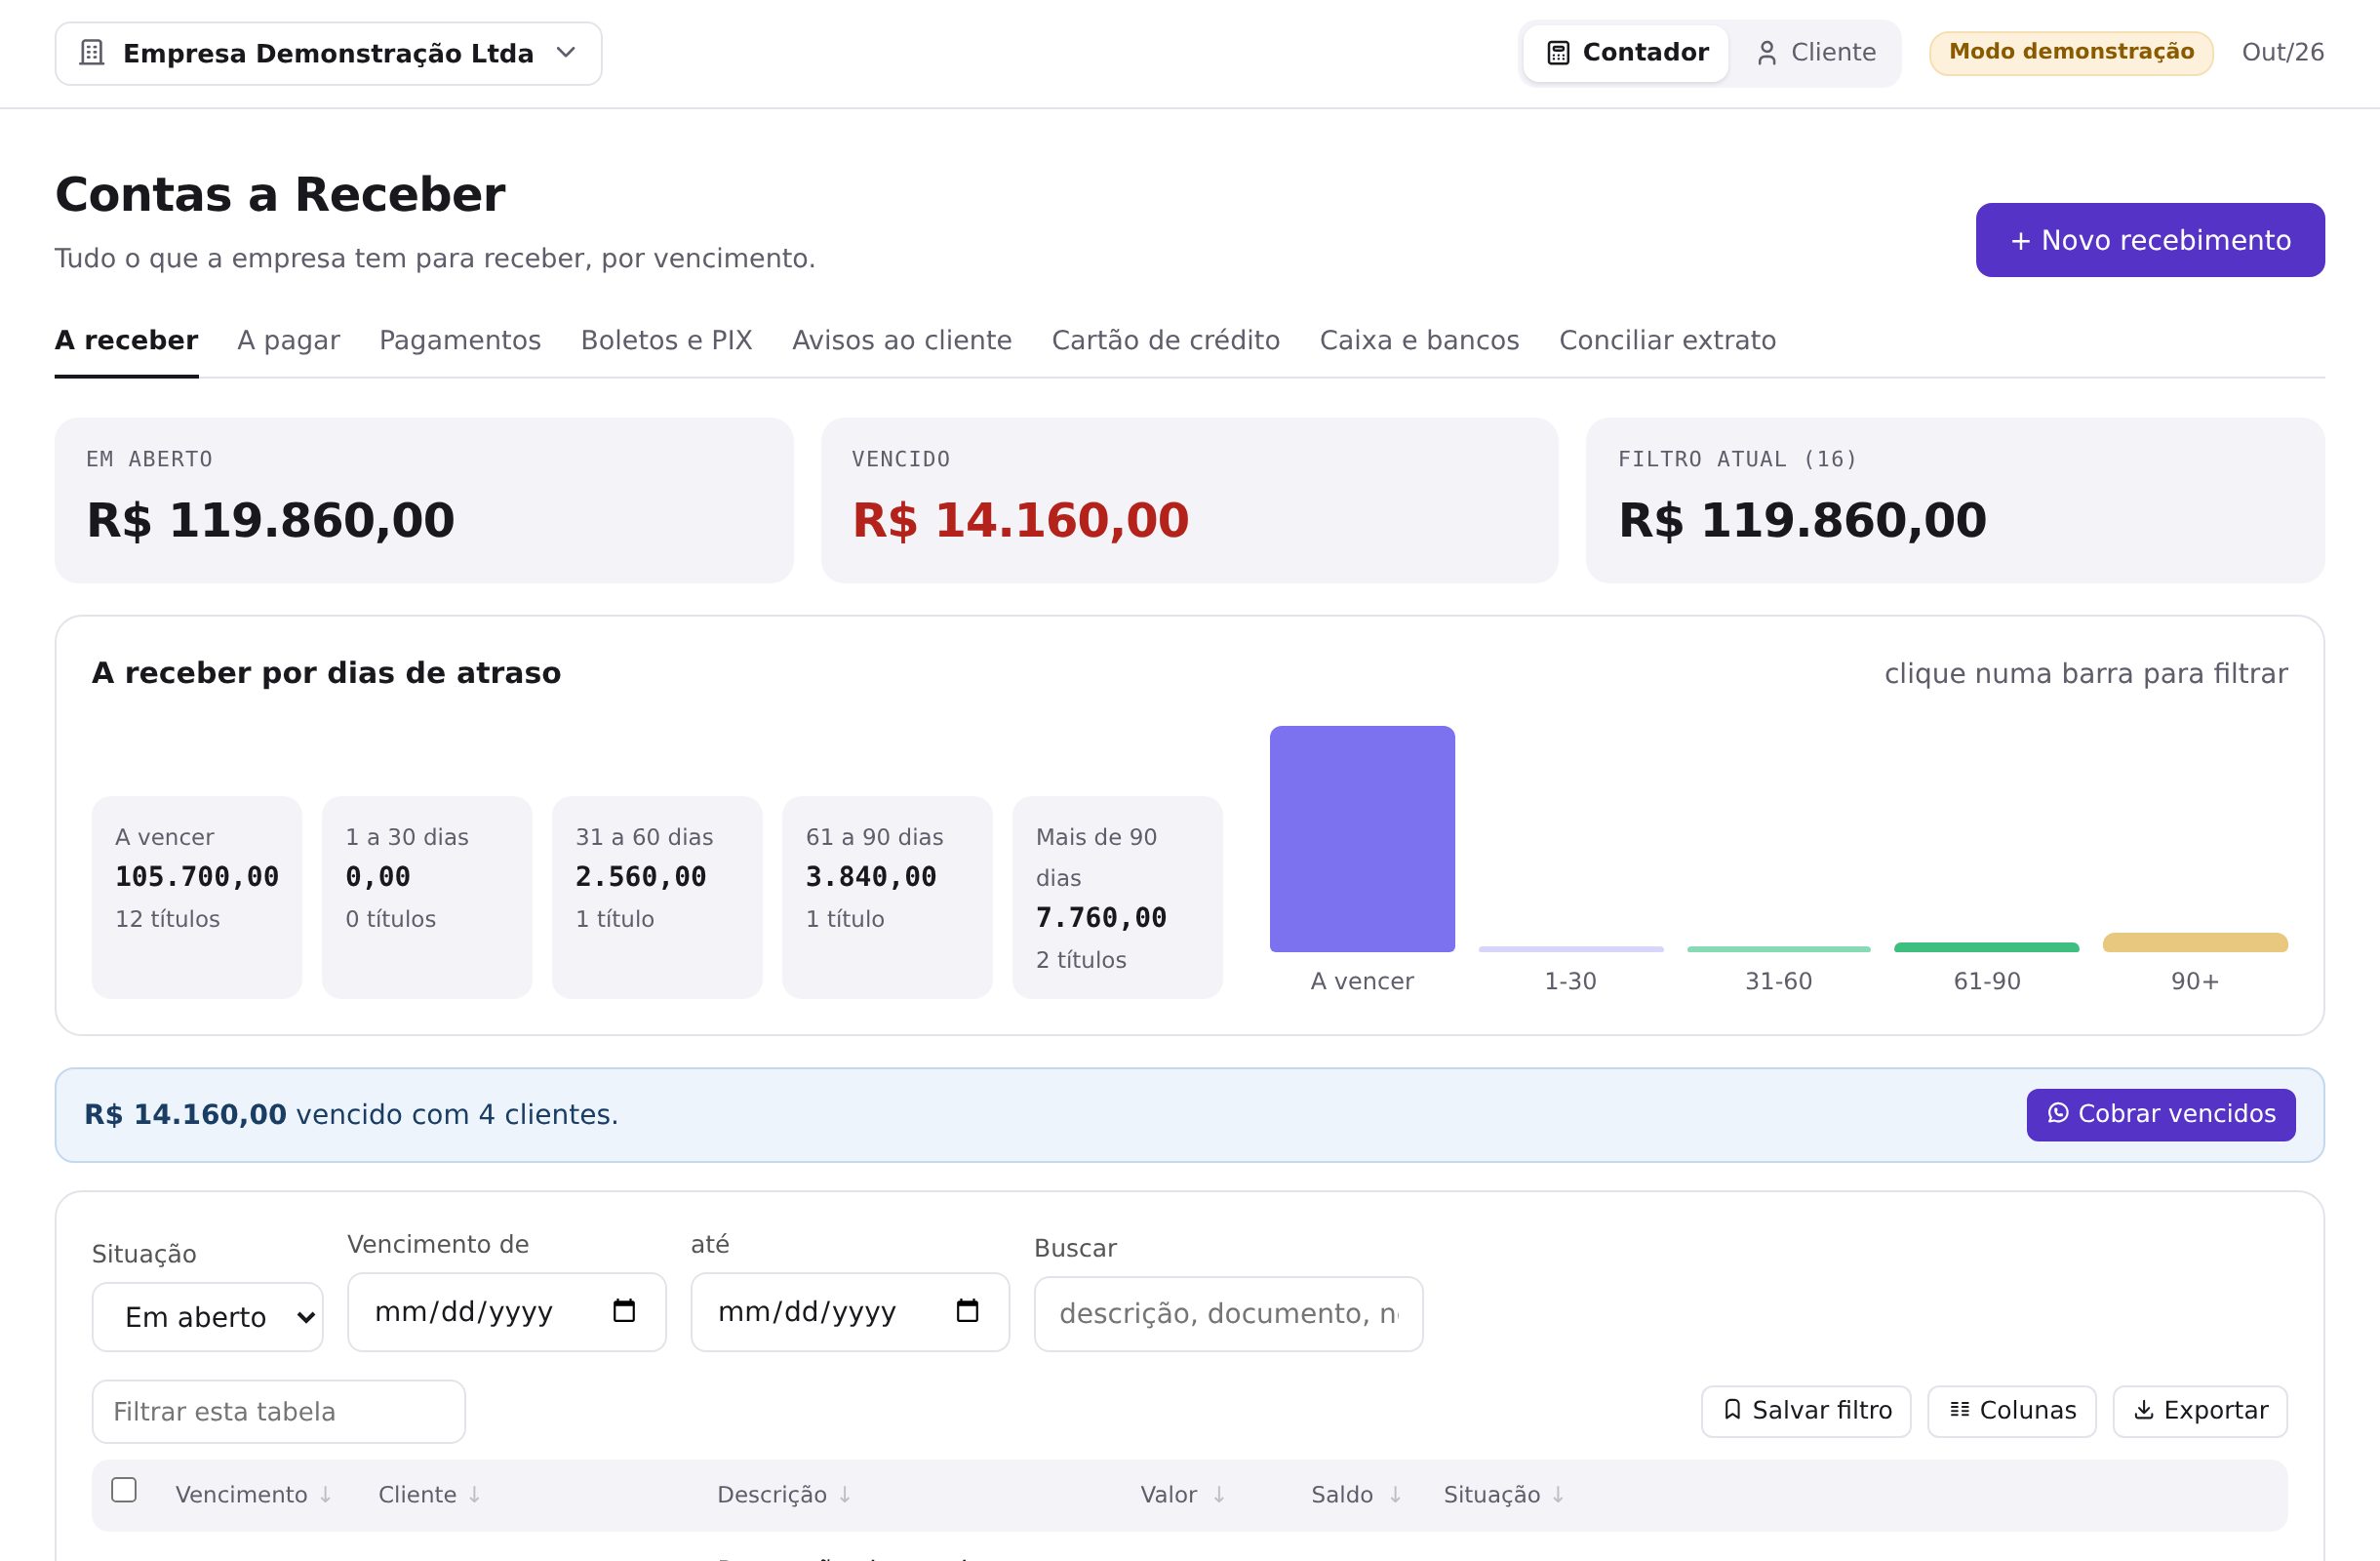Screen dimensions: 2380x1561
Task: Open the Boletos e PIX tab
Action: tap(667, 341)
